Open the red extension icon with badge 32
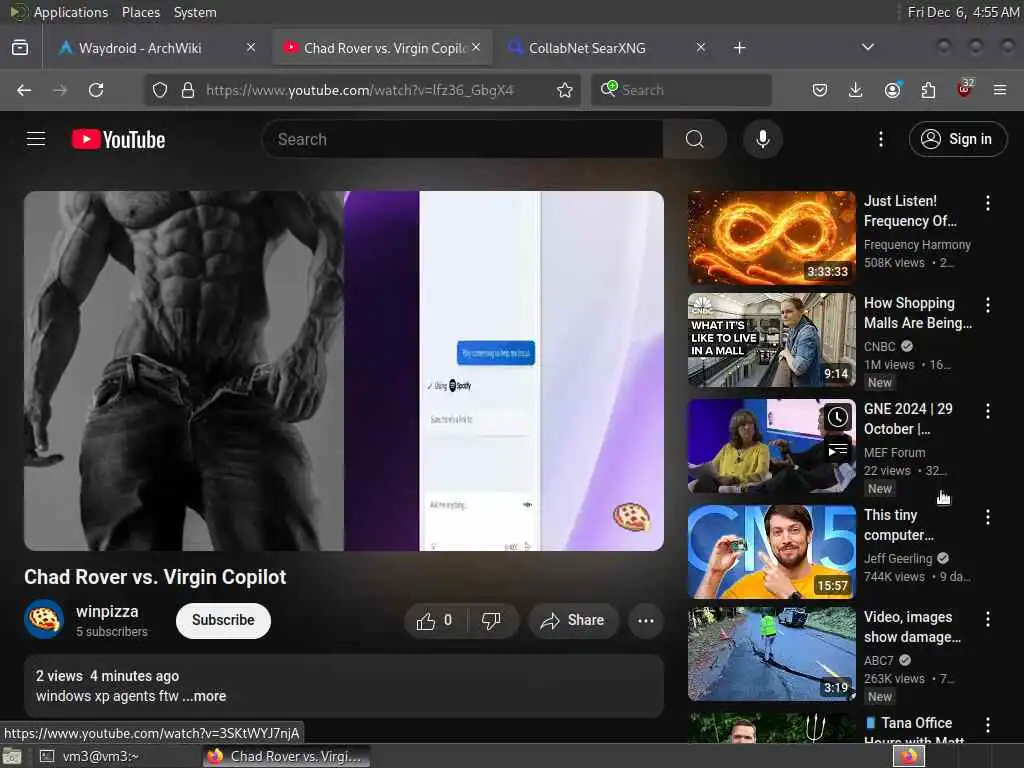 (965, 89)
